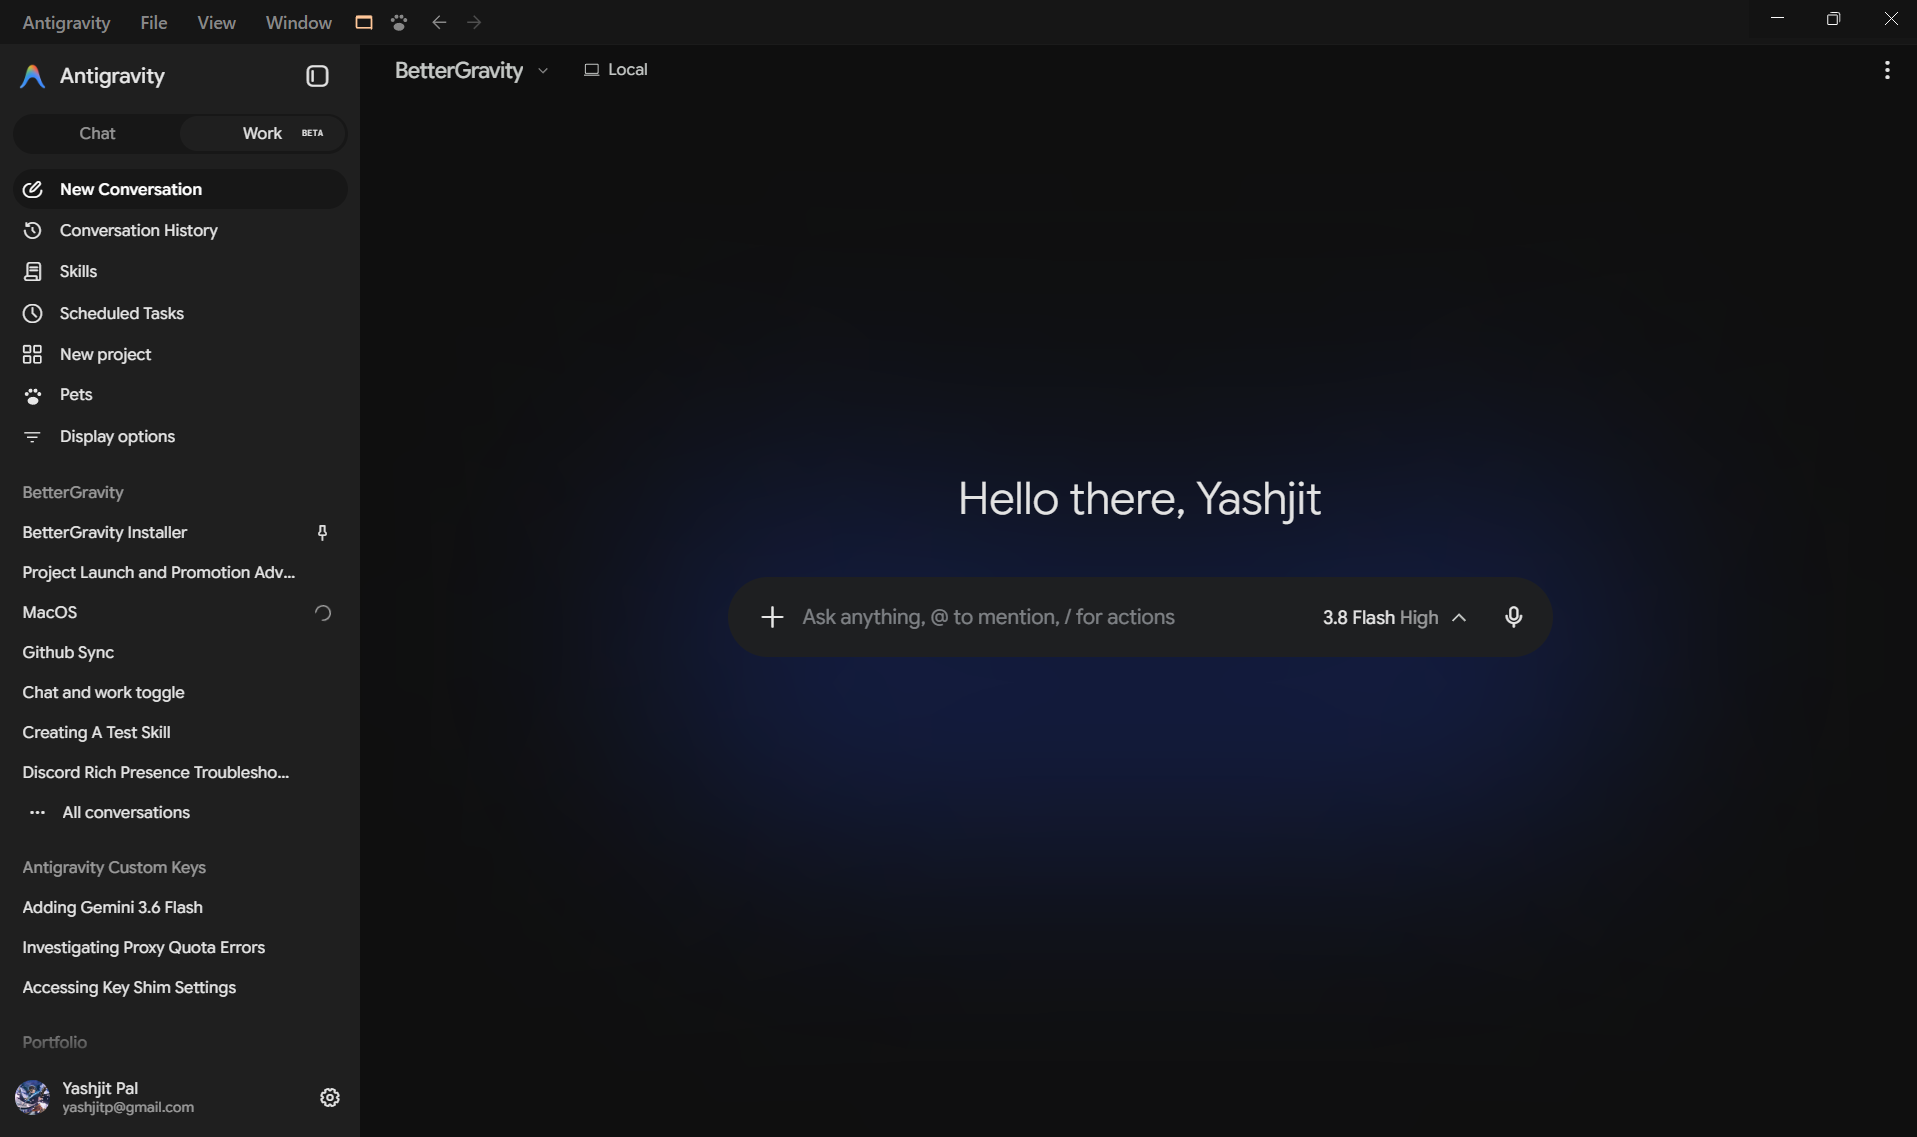1917x1137 pixels.
Task: Open Project Launch and Promotion Adv... conversation
Action: [180, 573]
